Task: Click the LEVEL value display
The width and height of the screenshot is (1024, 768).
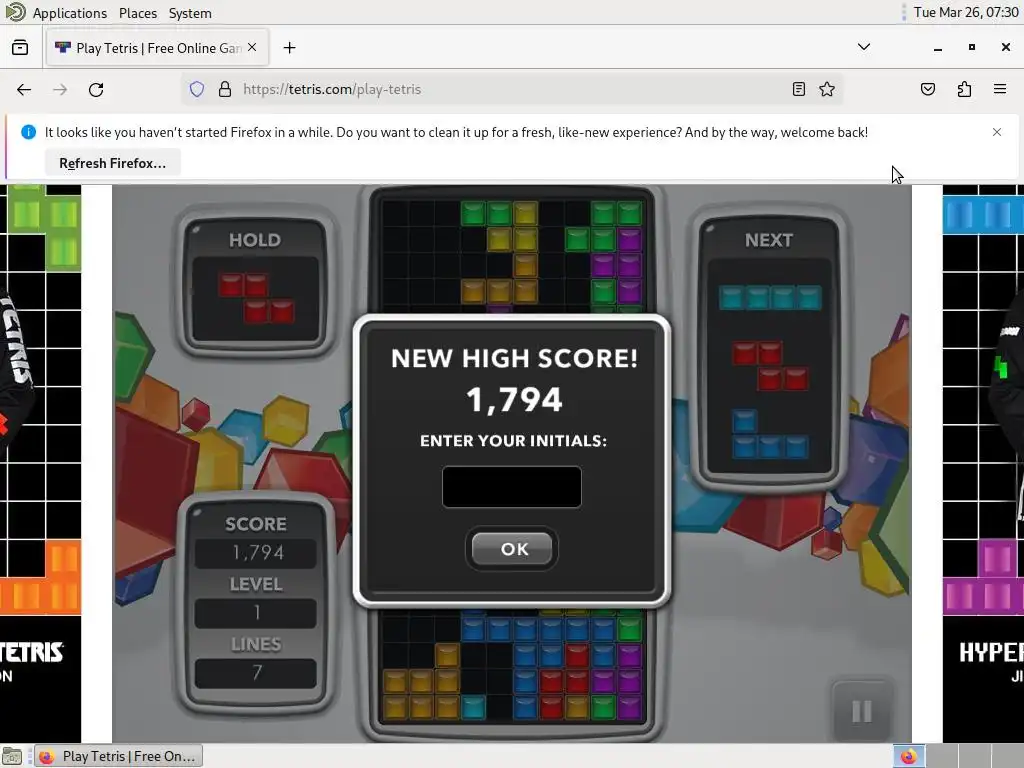Action: (x=256, y=613)
